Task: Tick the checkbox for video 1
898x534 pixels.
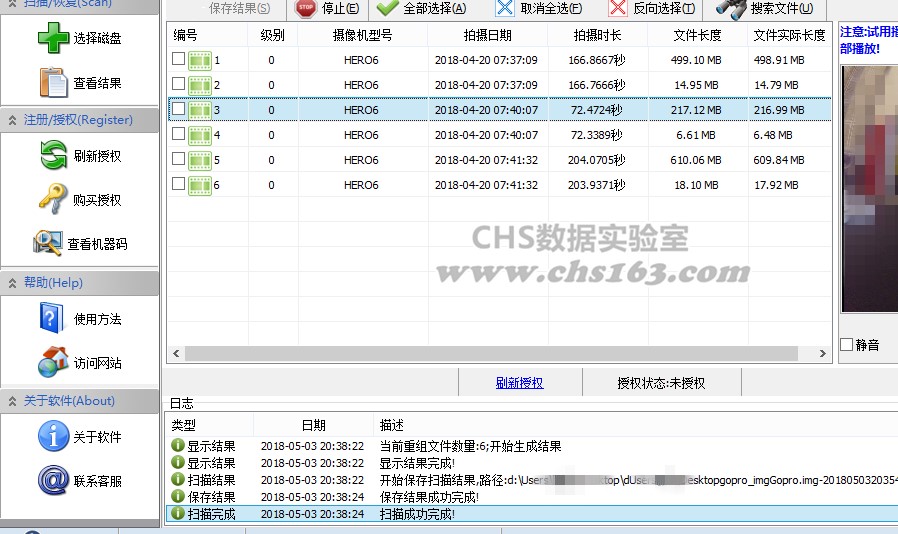Action: click(x=179, y=58)
